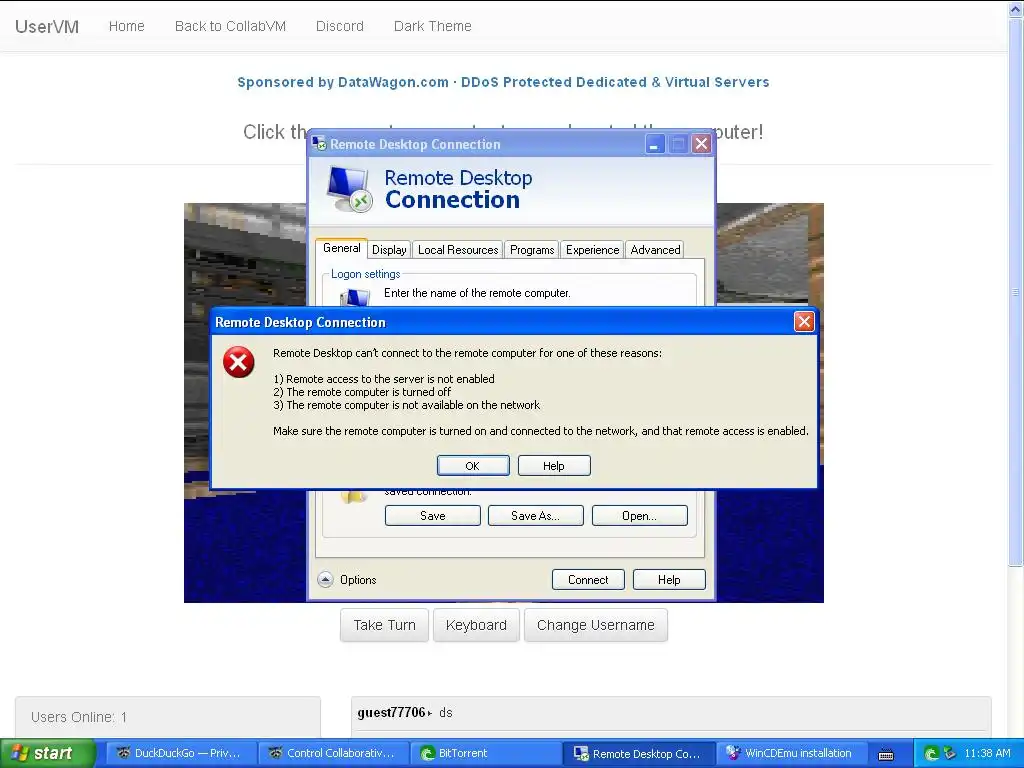Click the Save As... button
This screenshot has width=1024, height=768.
tap(535, 515)
